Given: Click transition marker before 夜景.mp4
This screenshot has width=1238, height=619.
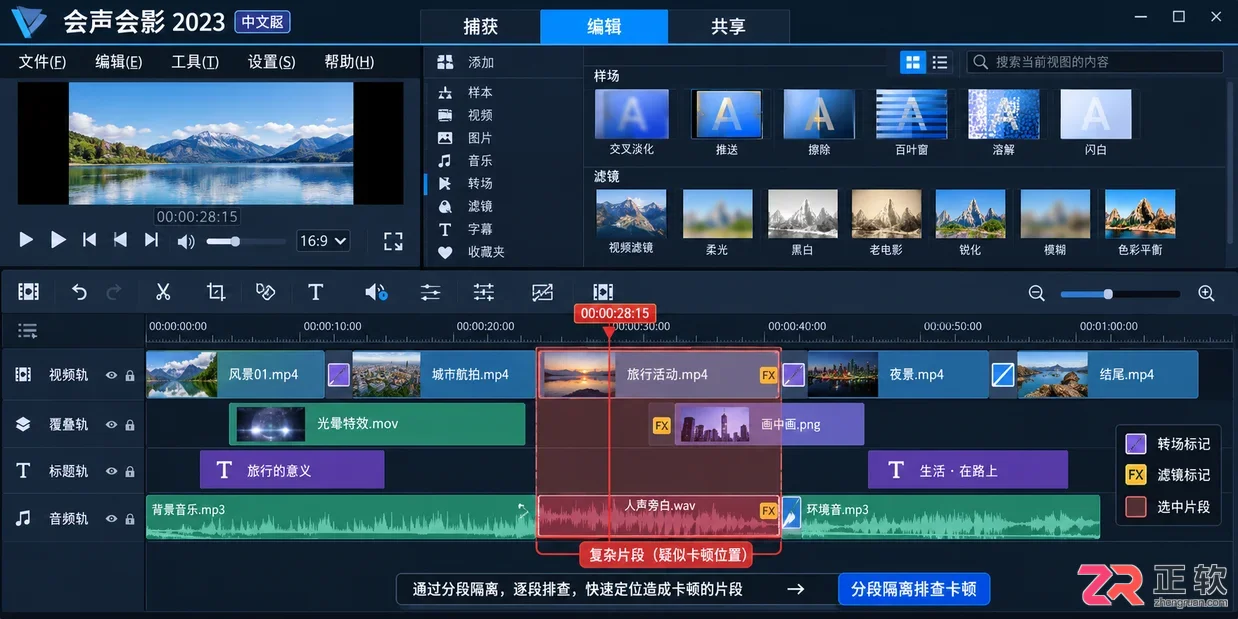Looking at the screenshot, I should pyautogui.click(x=793, y=375).
